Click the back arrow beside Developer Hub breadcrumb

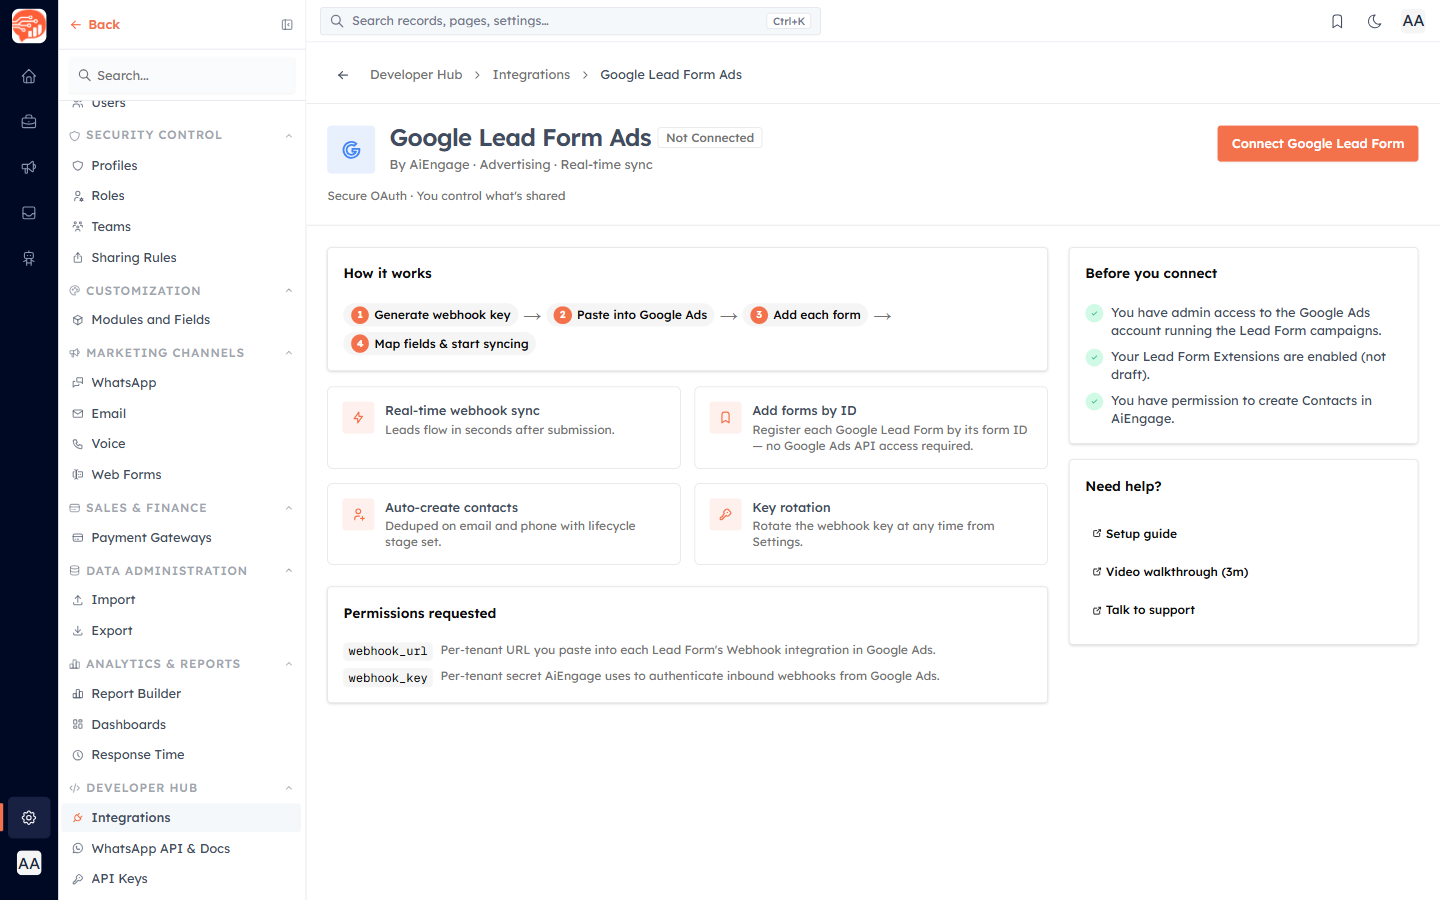(x=343, y=75)
